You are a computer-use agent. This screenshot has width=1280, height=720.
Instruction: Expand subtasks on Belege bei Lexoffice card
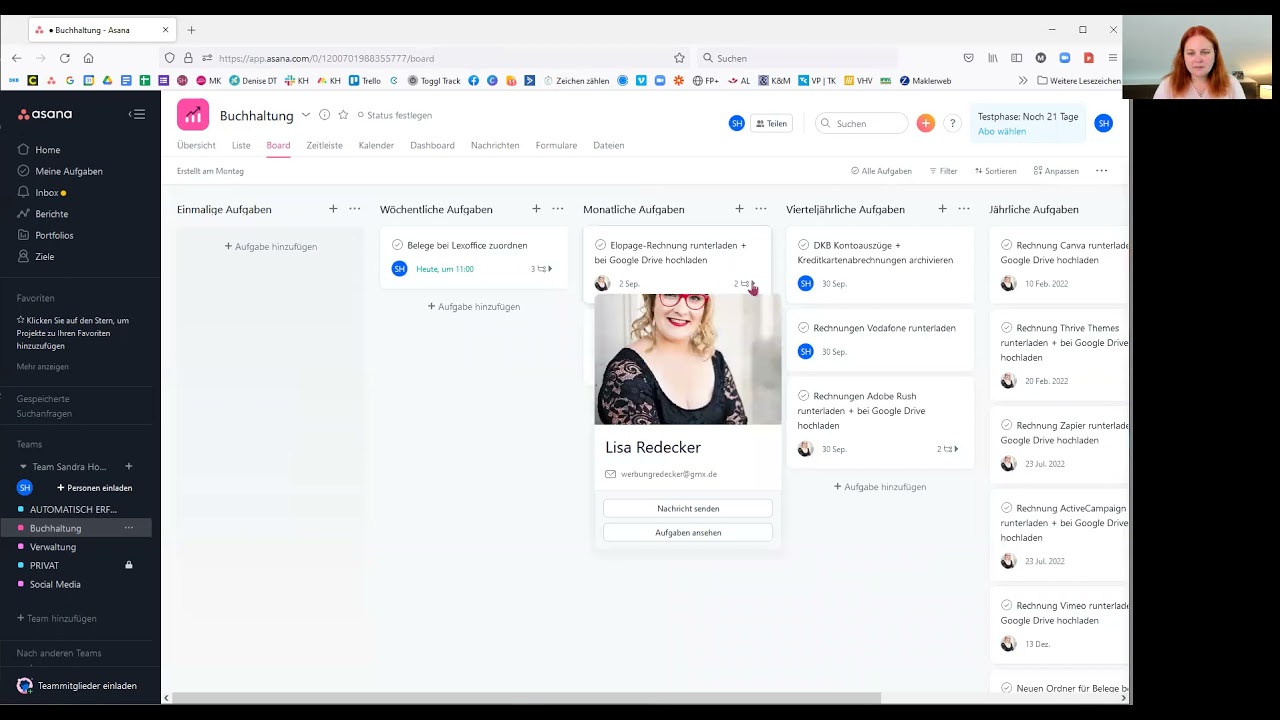coord(542,269)
